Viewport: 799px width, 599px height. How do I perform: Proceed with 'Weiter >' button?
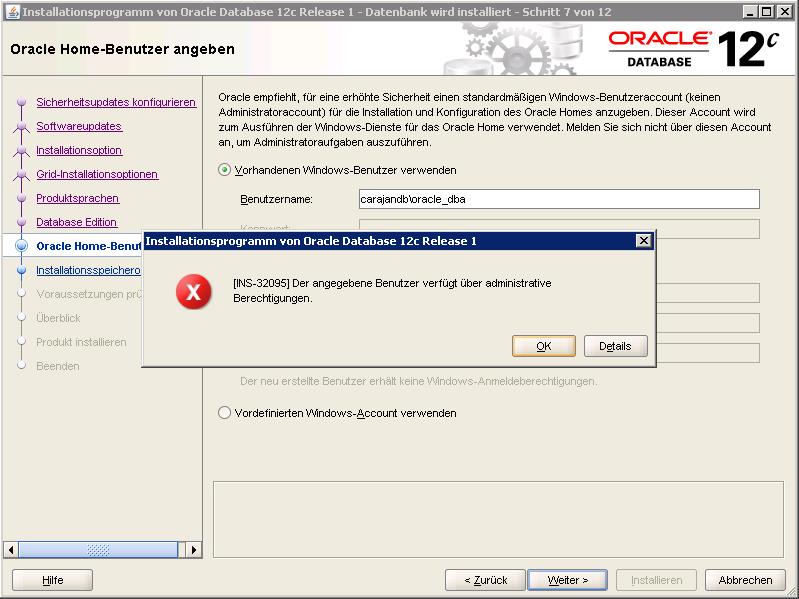point(568,580)
